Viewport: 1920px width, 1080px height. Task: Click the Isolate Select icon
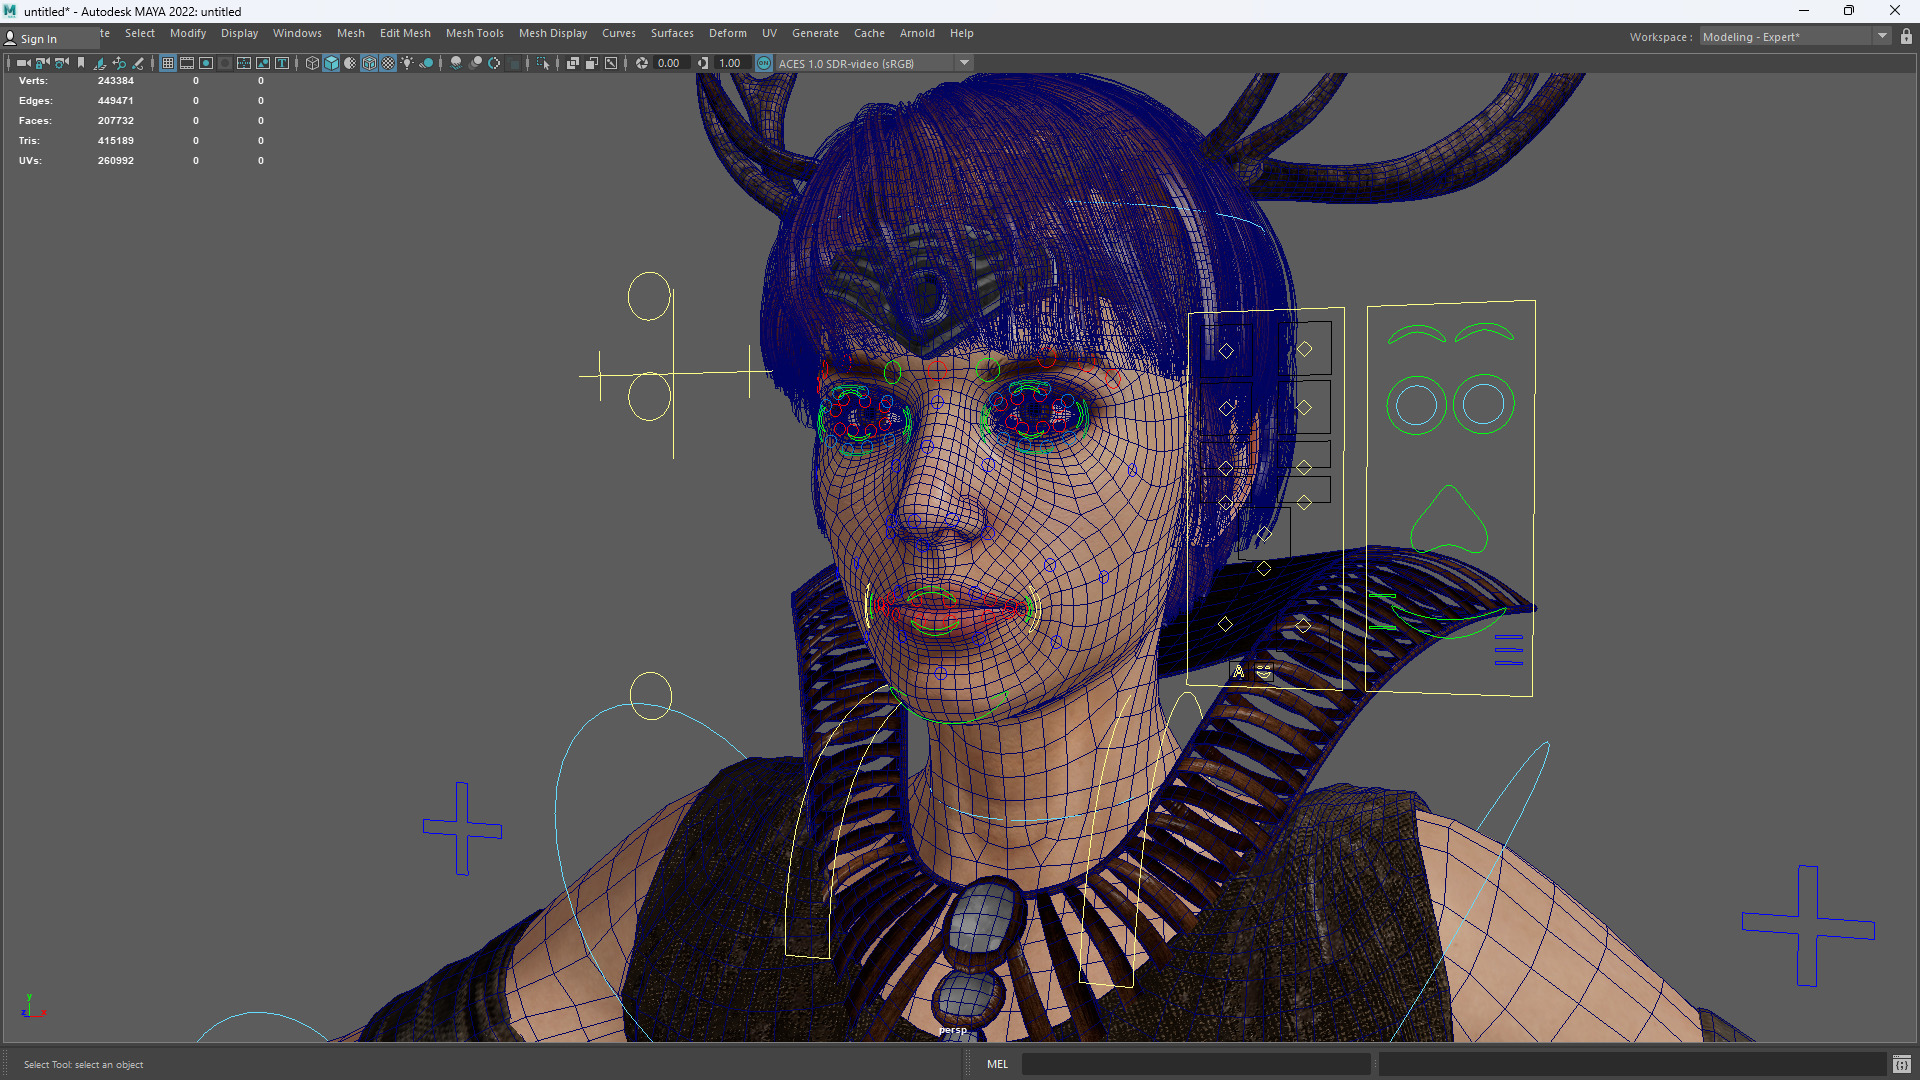coord(543,63)
